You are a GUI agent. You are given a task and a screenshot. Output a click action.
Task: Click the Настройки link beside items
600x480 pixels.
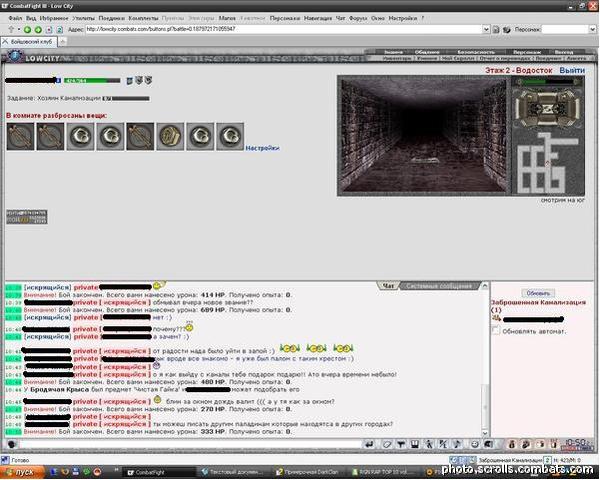click(x=262, y=148)
